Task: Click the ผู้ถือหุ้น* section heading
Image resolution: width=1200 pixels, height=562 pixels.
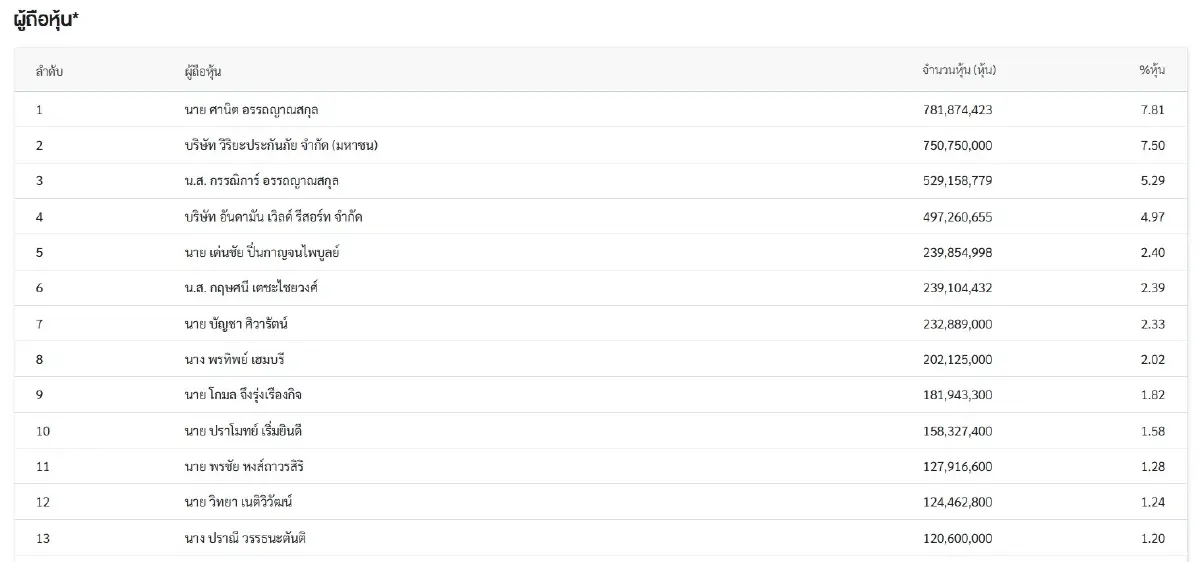Action: click(x=46, y=22)
